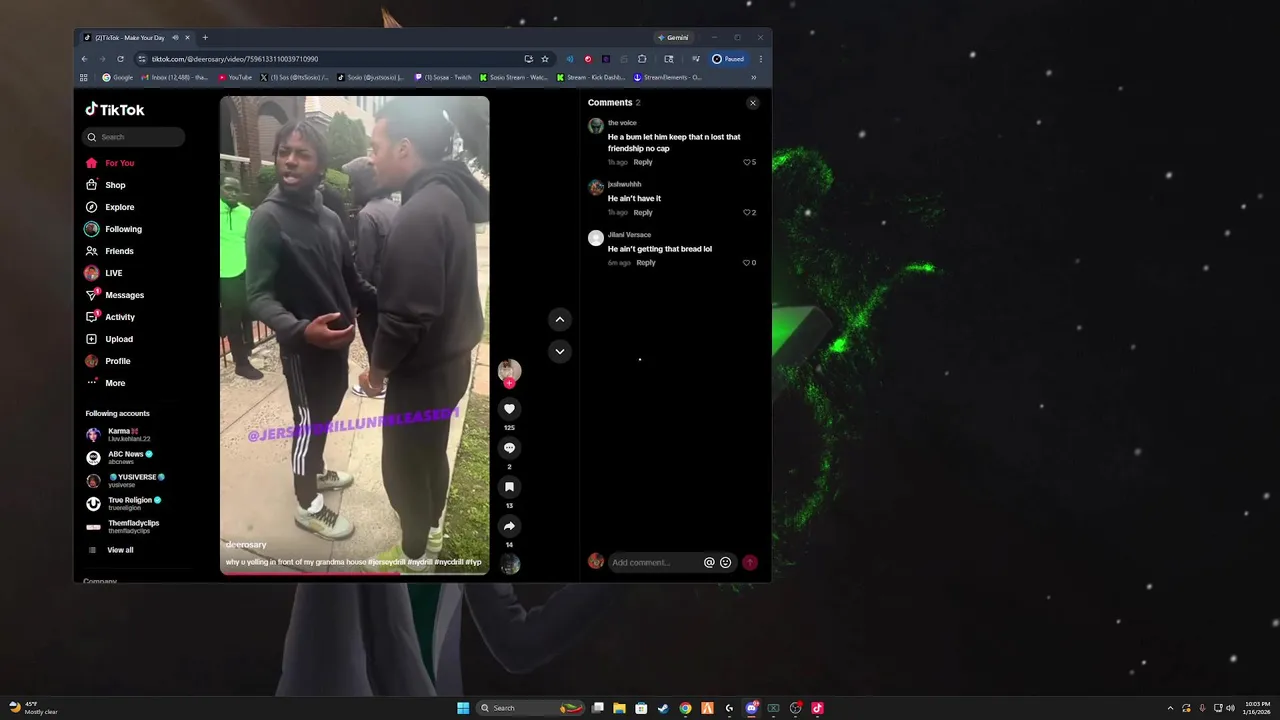The image size is (1280, 720).
Task: Open a new browser tab
Action: pos(205,38)
